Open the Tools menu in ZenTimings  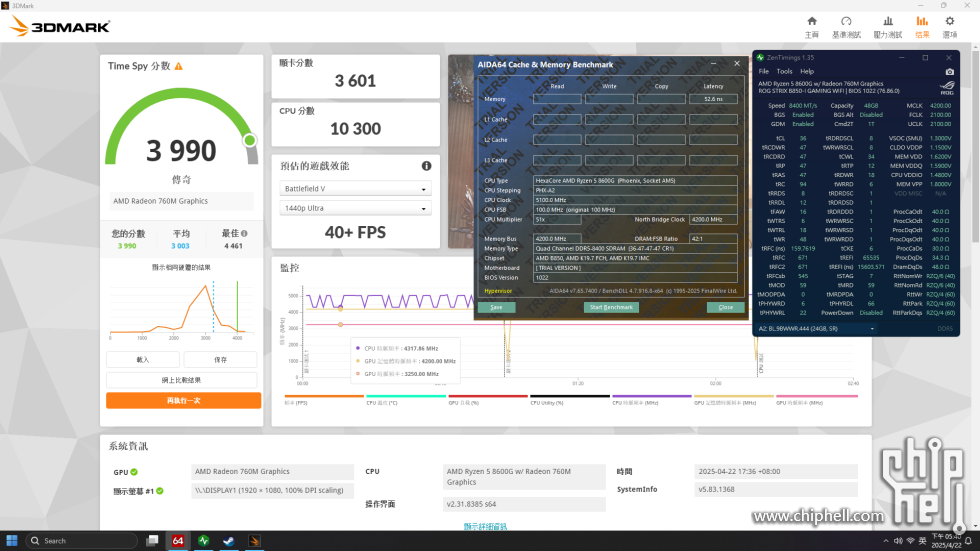784,71
